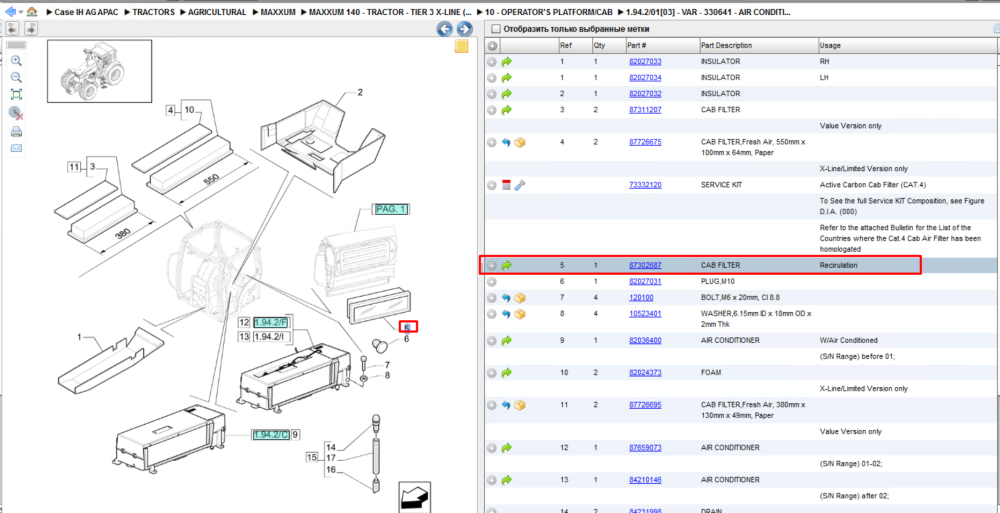Go to the next figure page

click(x=464, y=29)
